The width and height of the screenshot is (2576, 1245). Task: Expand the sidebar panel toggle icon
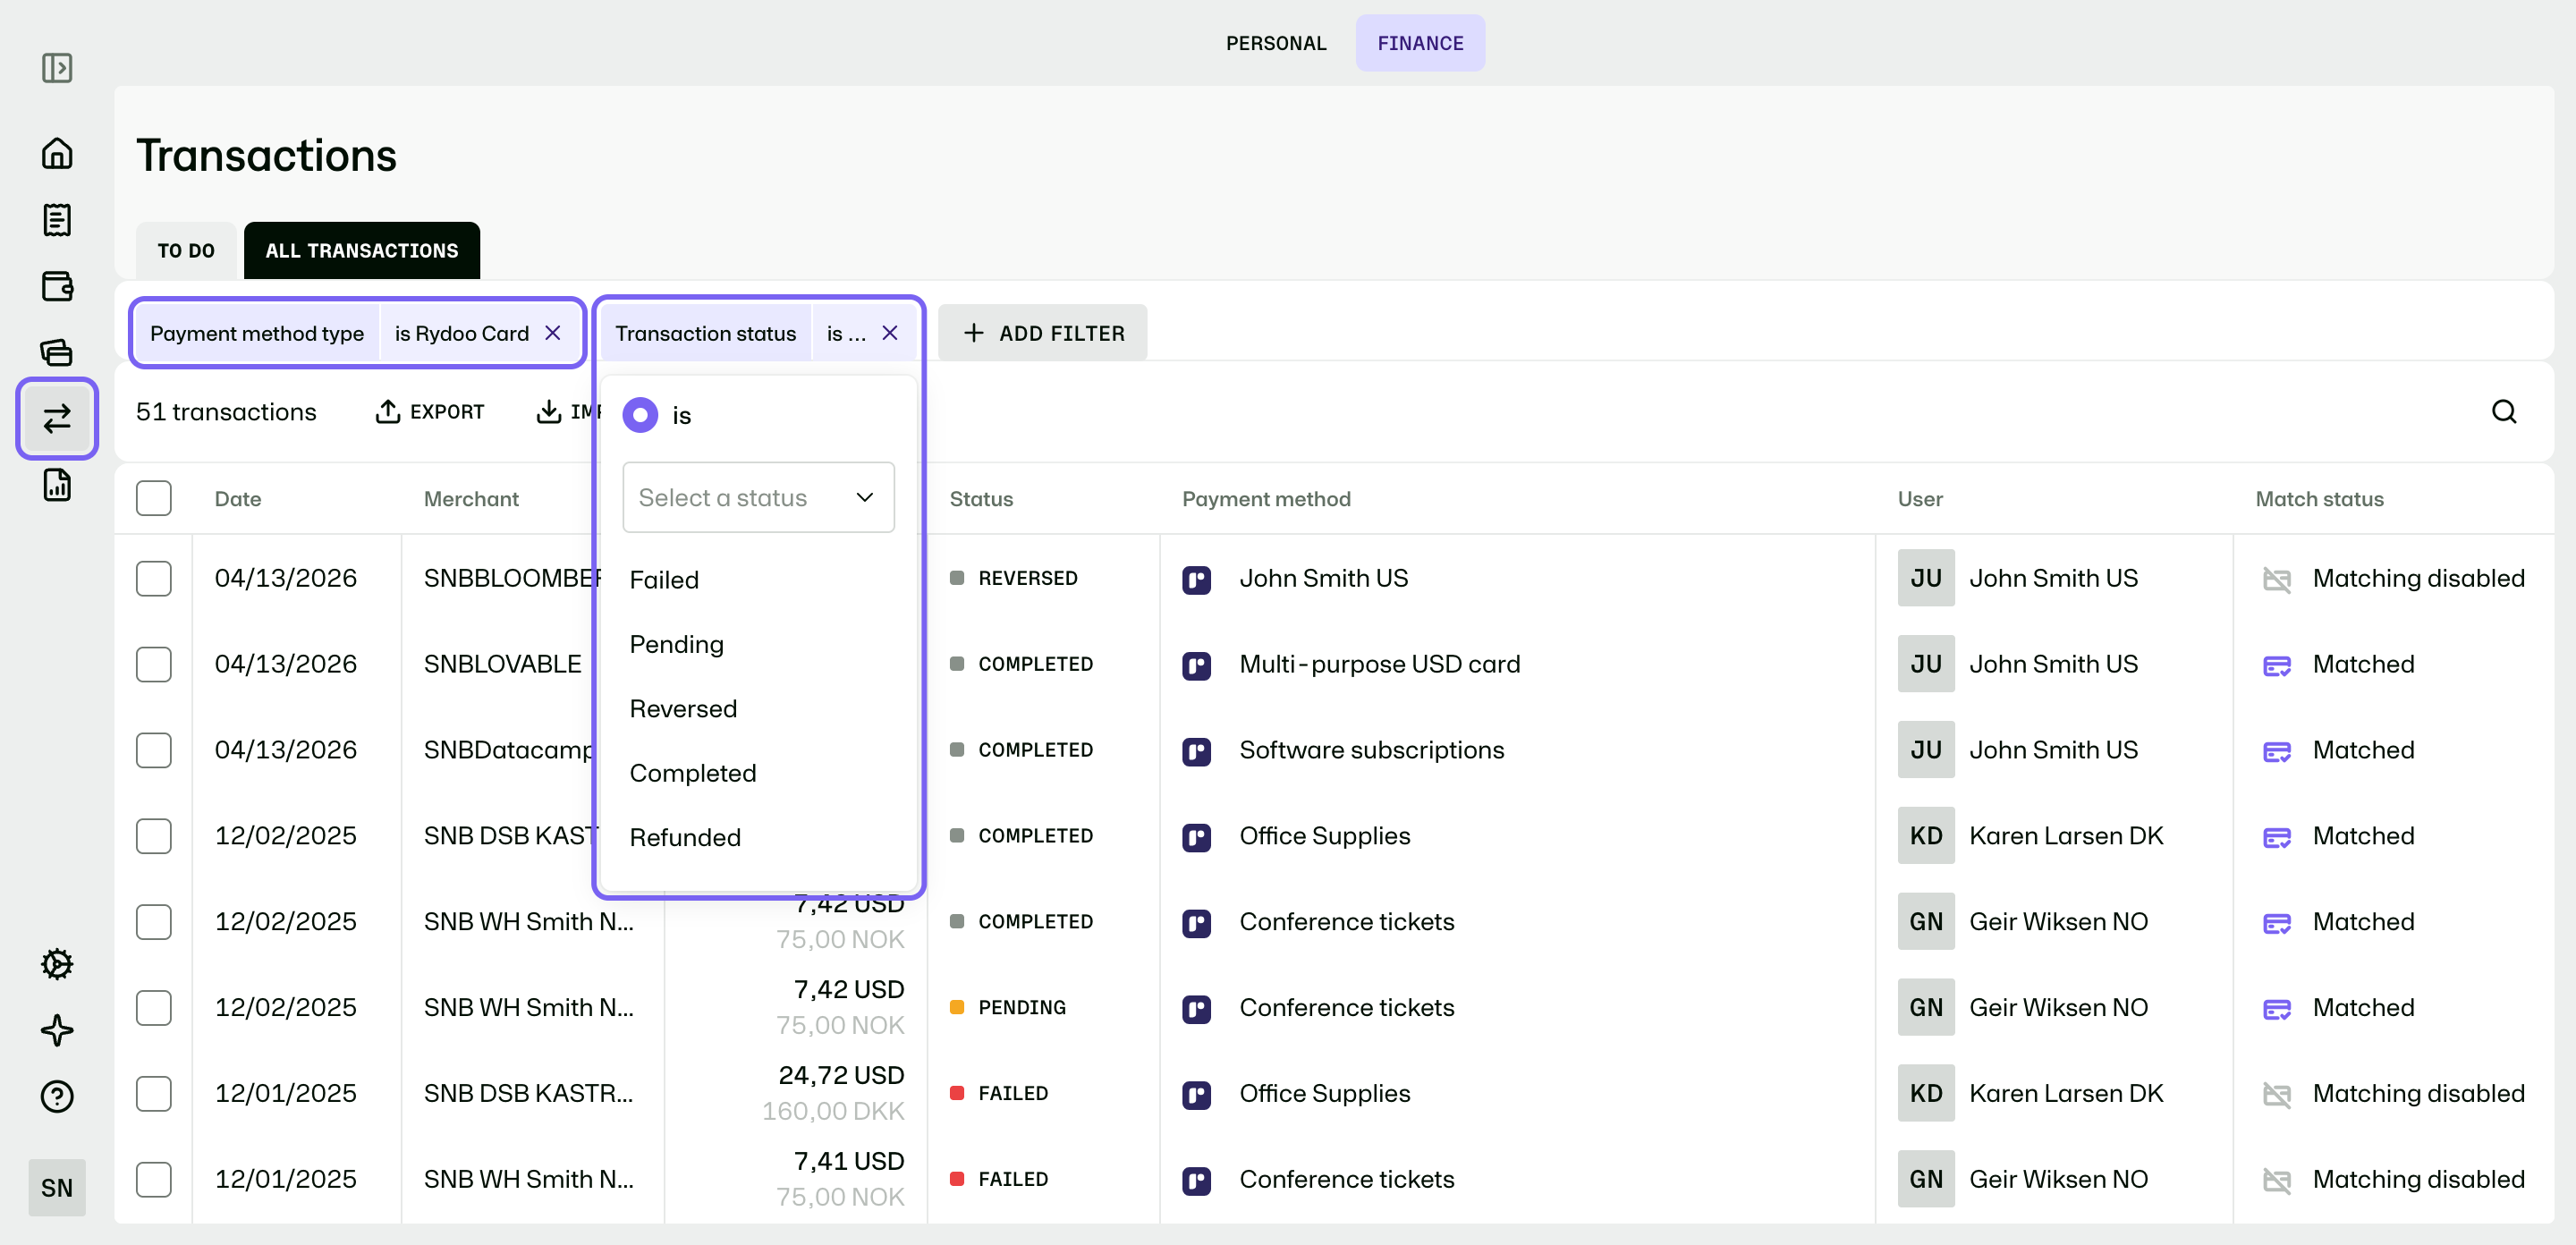(57, 68)
